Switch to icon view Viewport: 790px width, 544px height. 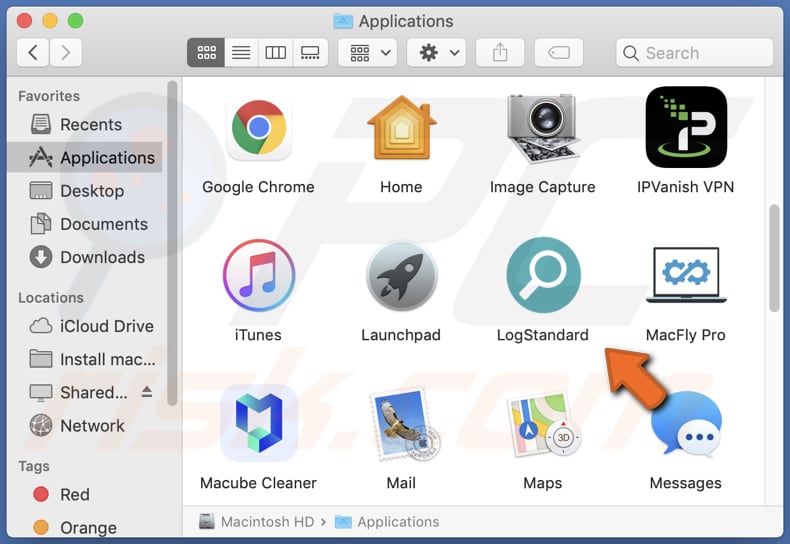click(206, 52)
